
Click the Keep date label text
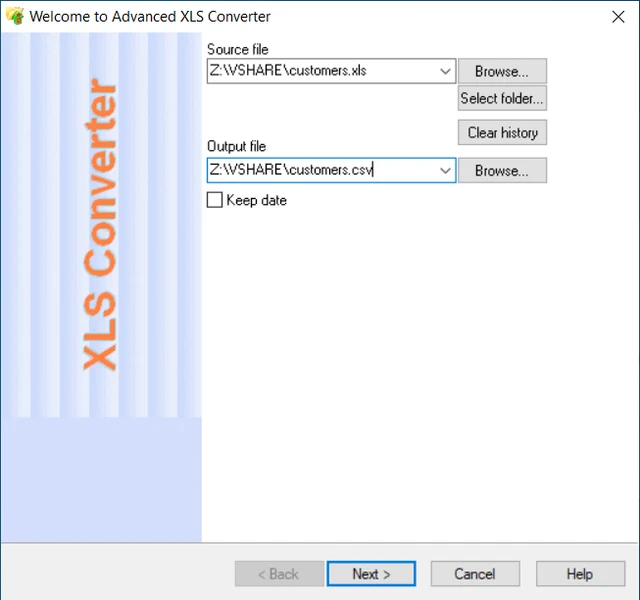[x=256, y=200]
